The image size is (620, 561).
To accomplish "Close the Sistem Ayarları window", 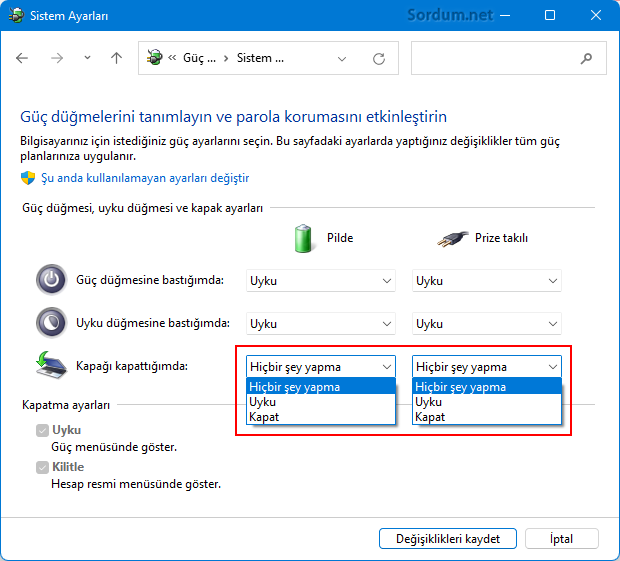I will pyautogui.click(x=596, y=16).
